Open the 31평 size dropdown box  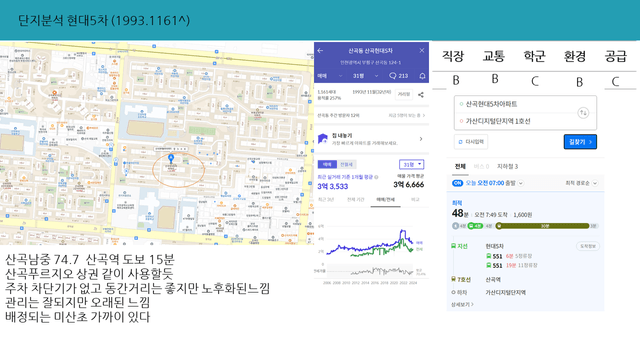411,164
